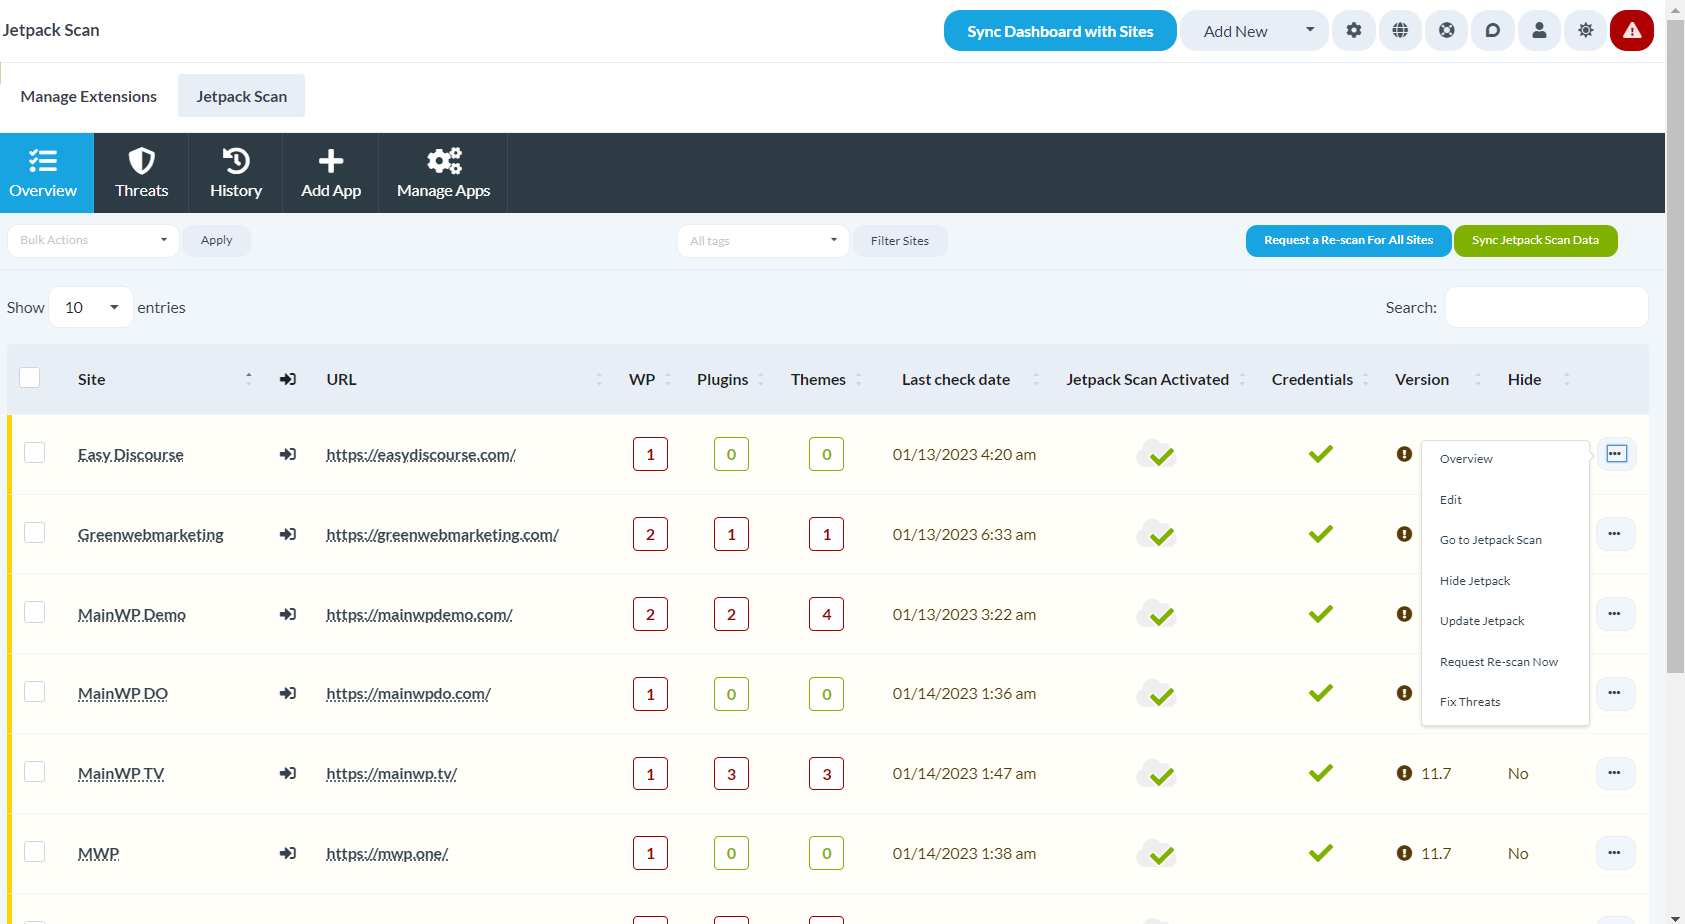Click the login arrow icon for Greenwebmarketing
The image size is (1685, 924).
coord(288,534)
